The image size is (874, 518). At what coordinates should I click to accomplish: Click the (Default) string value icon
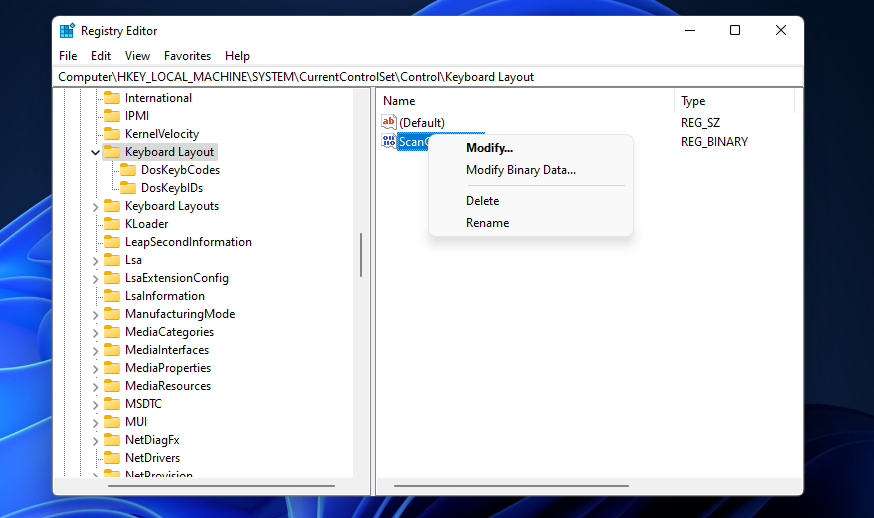[389, 122]
